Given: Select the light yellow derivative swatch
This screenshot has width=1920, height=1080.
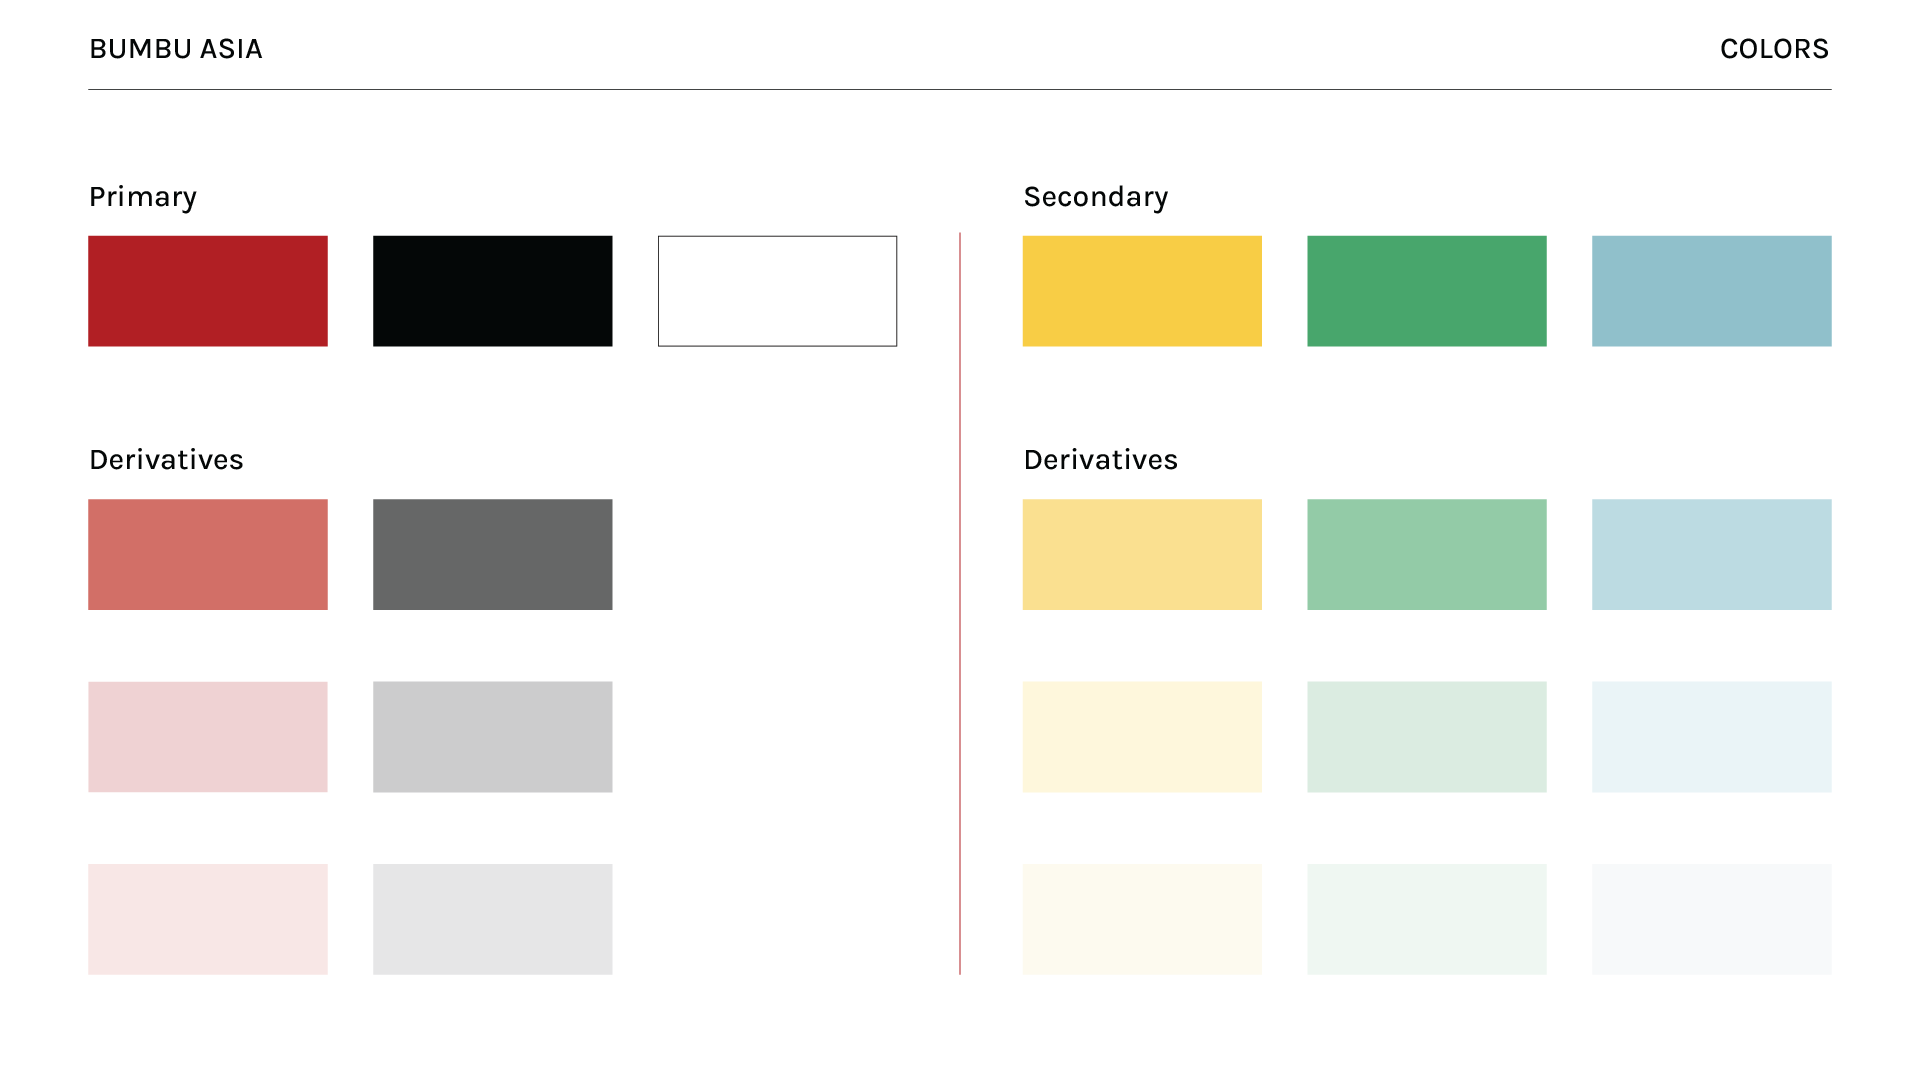Looking at the screenshot, I should tap(1142, 554).
